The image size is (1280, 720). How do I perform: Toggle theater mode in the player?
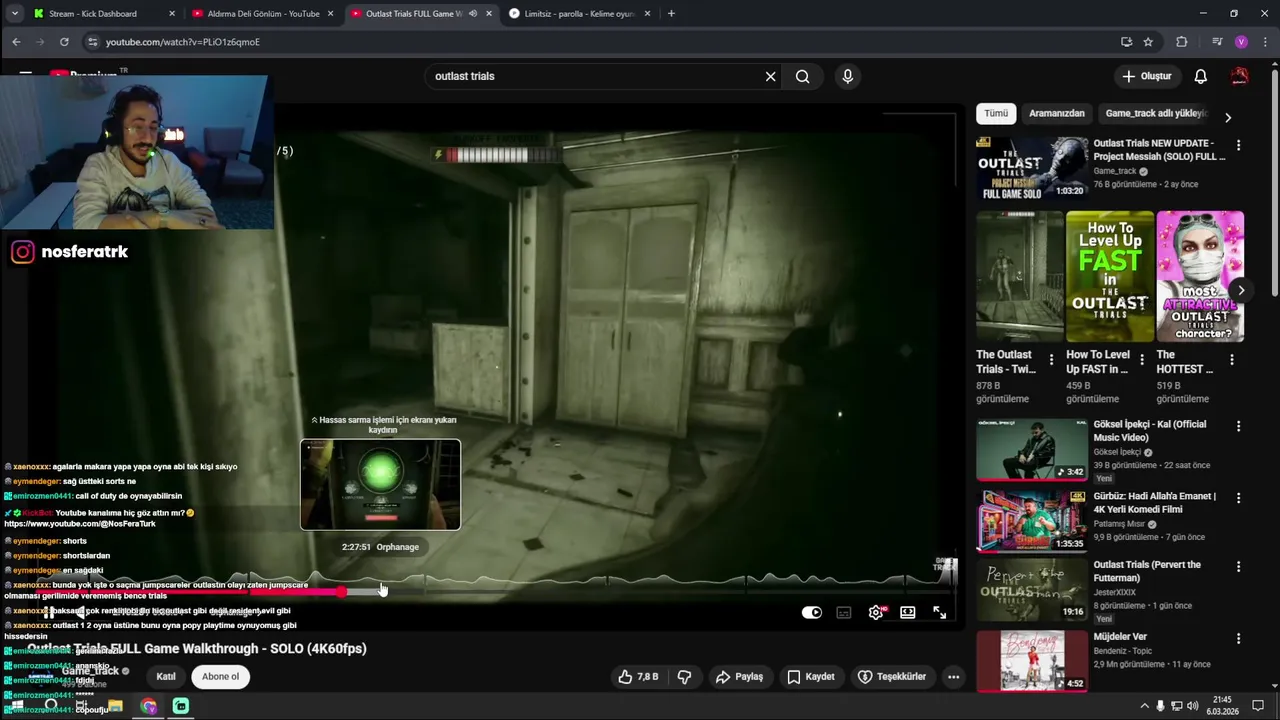(x=908, y=613)
